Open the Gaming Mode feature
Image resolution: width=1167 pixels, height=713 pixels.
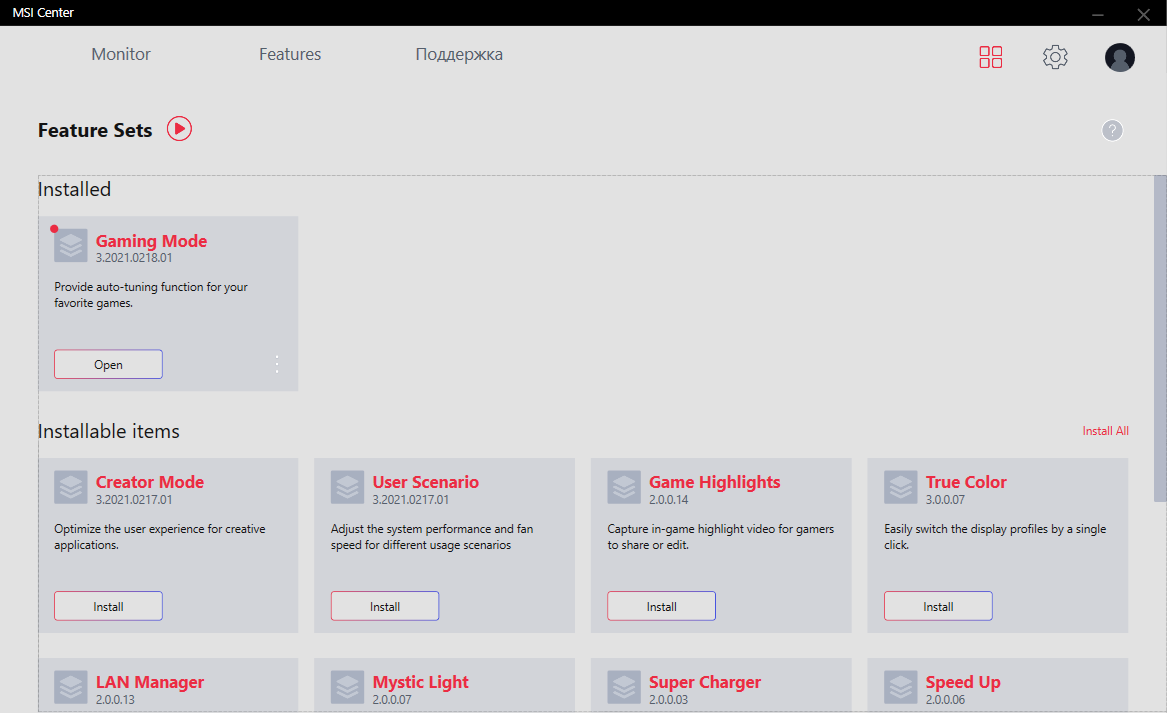[x=108, y=364]
